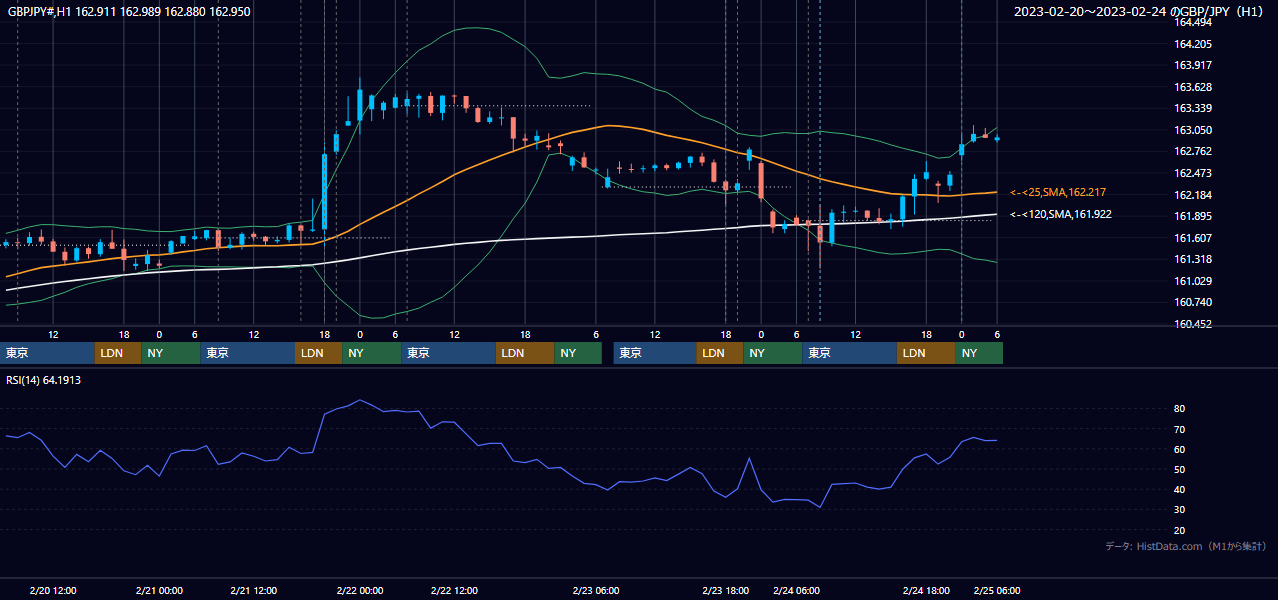Screen dimensions: 1278x600
Task: Select the 162.184 price axis label
Action: click(1193, 195)
